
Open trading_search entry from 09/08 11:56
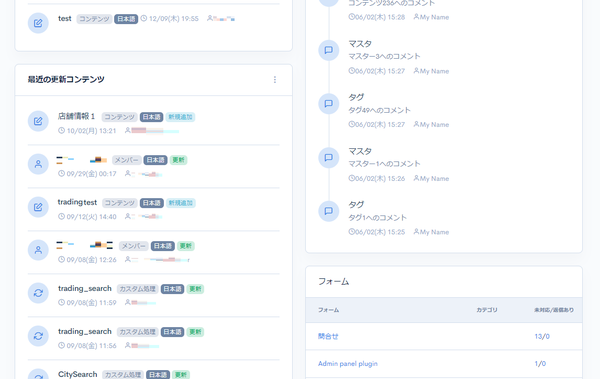[85, 331]
